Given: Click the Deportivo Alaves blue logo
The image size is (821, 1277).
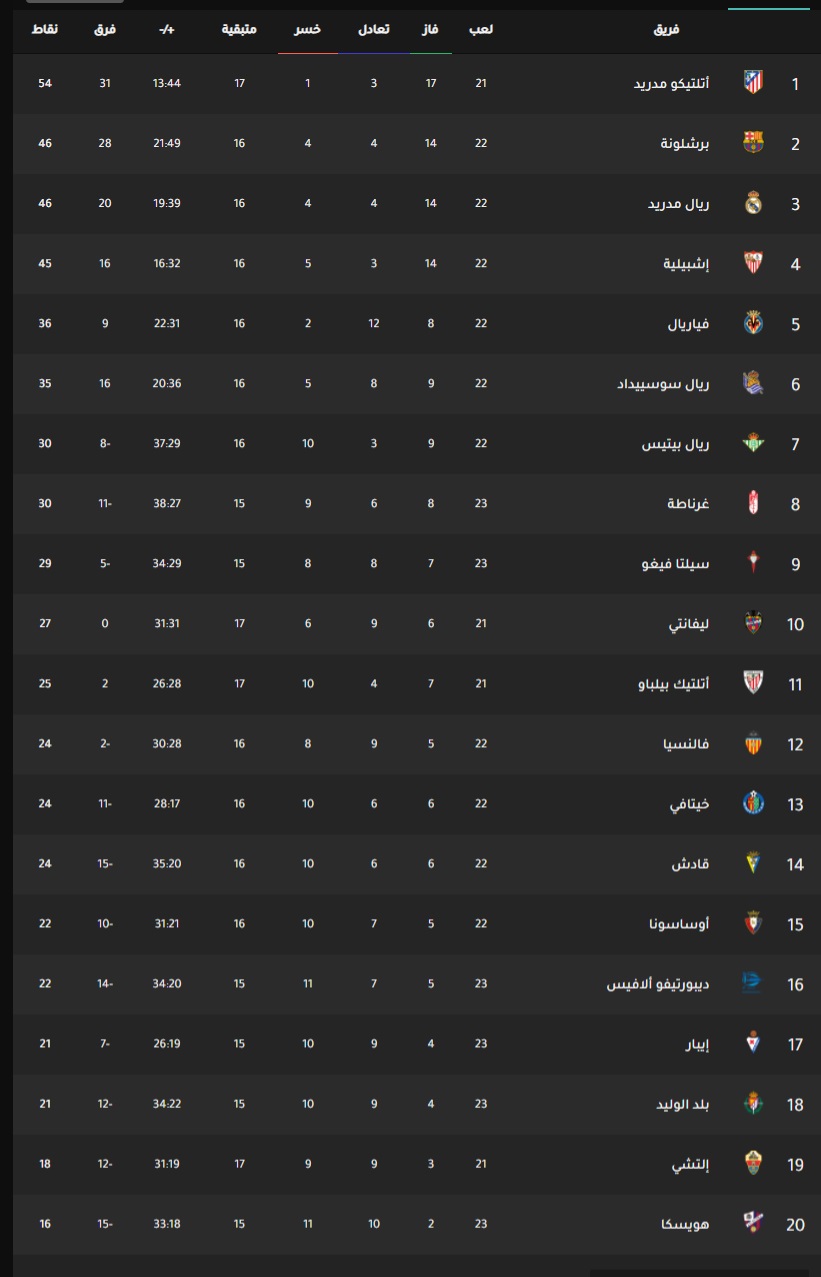Looking at the screenshot, I should coord(752,984).
